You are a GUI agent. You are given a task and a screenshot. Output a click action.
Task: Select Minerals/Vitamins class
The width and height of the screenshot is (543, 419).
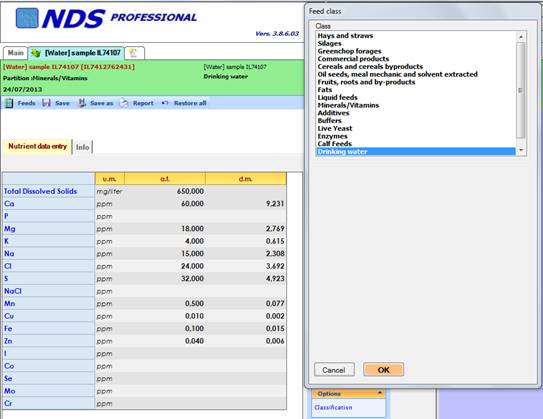pos(348,105)
